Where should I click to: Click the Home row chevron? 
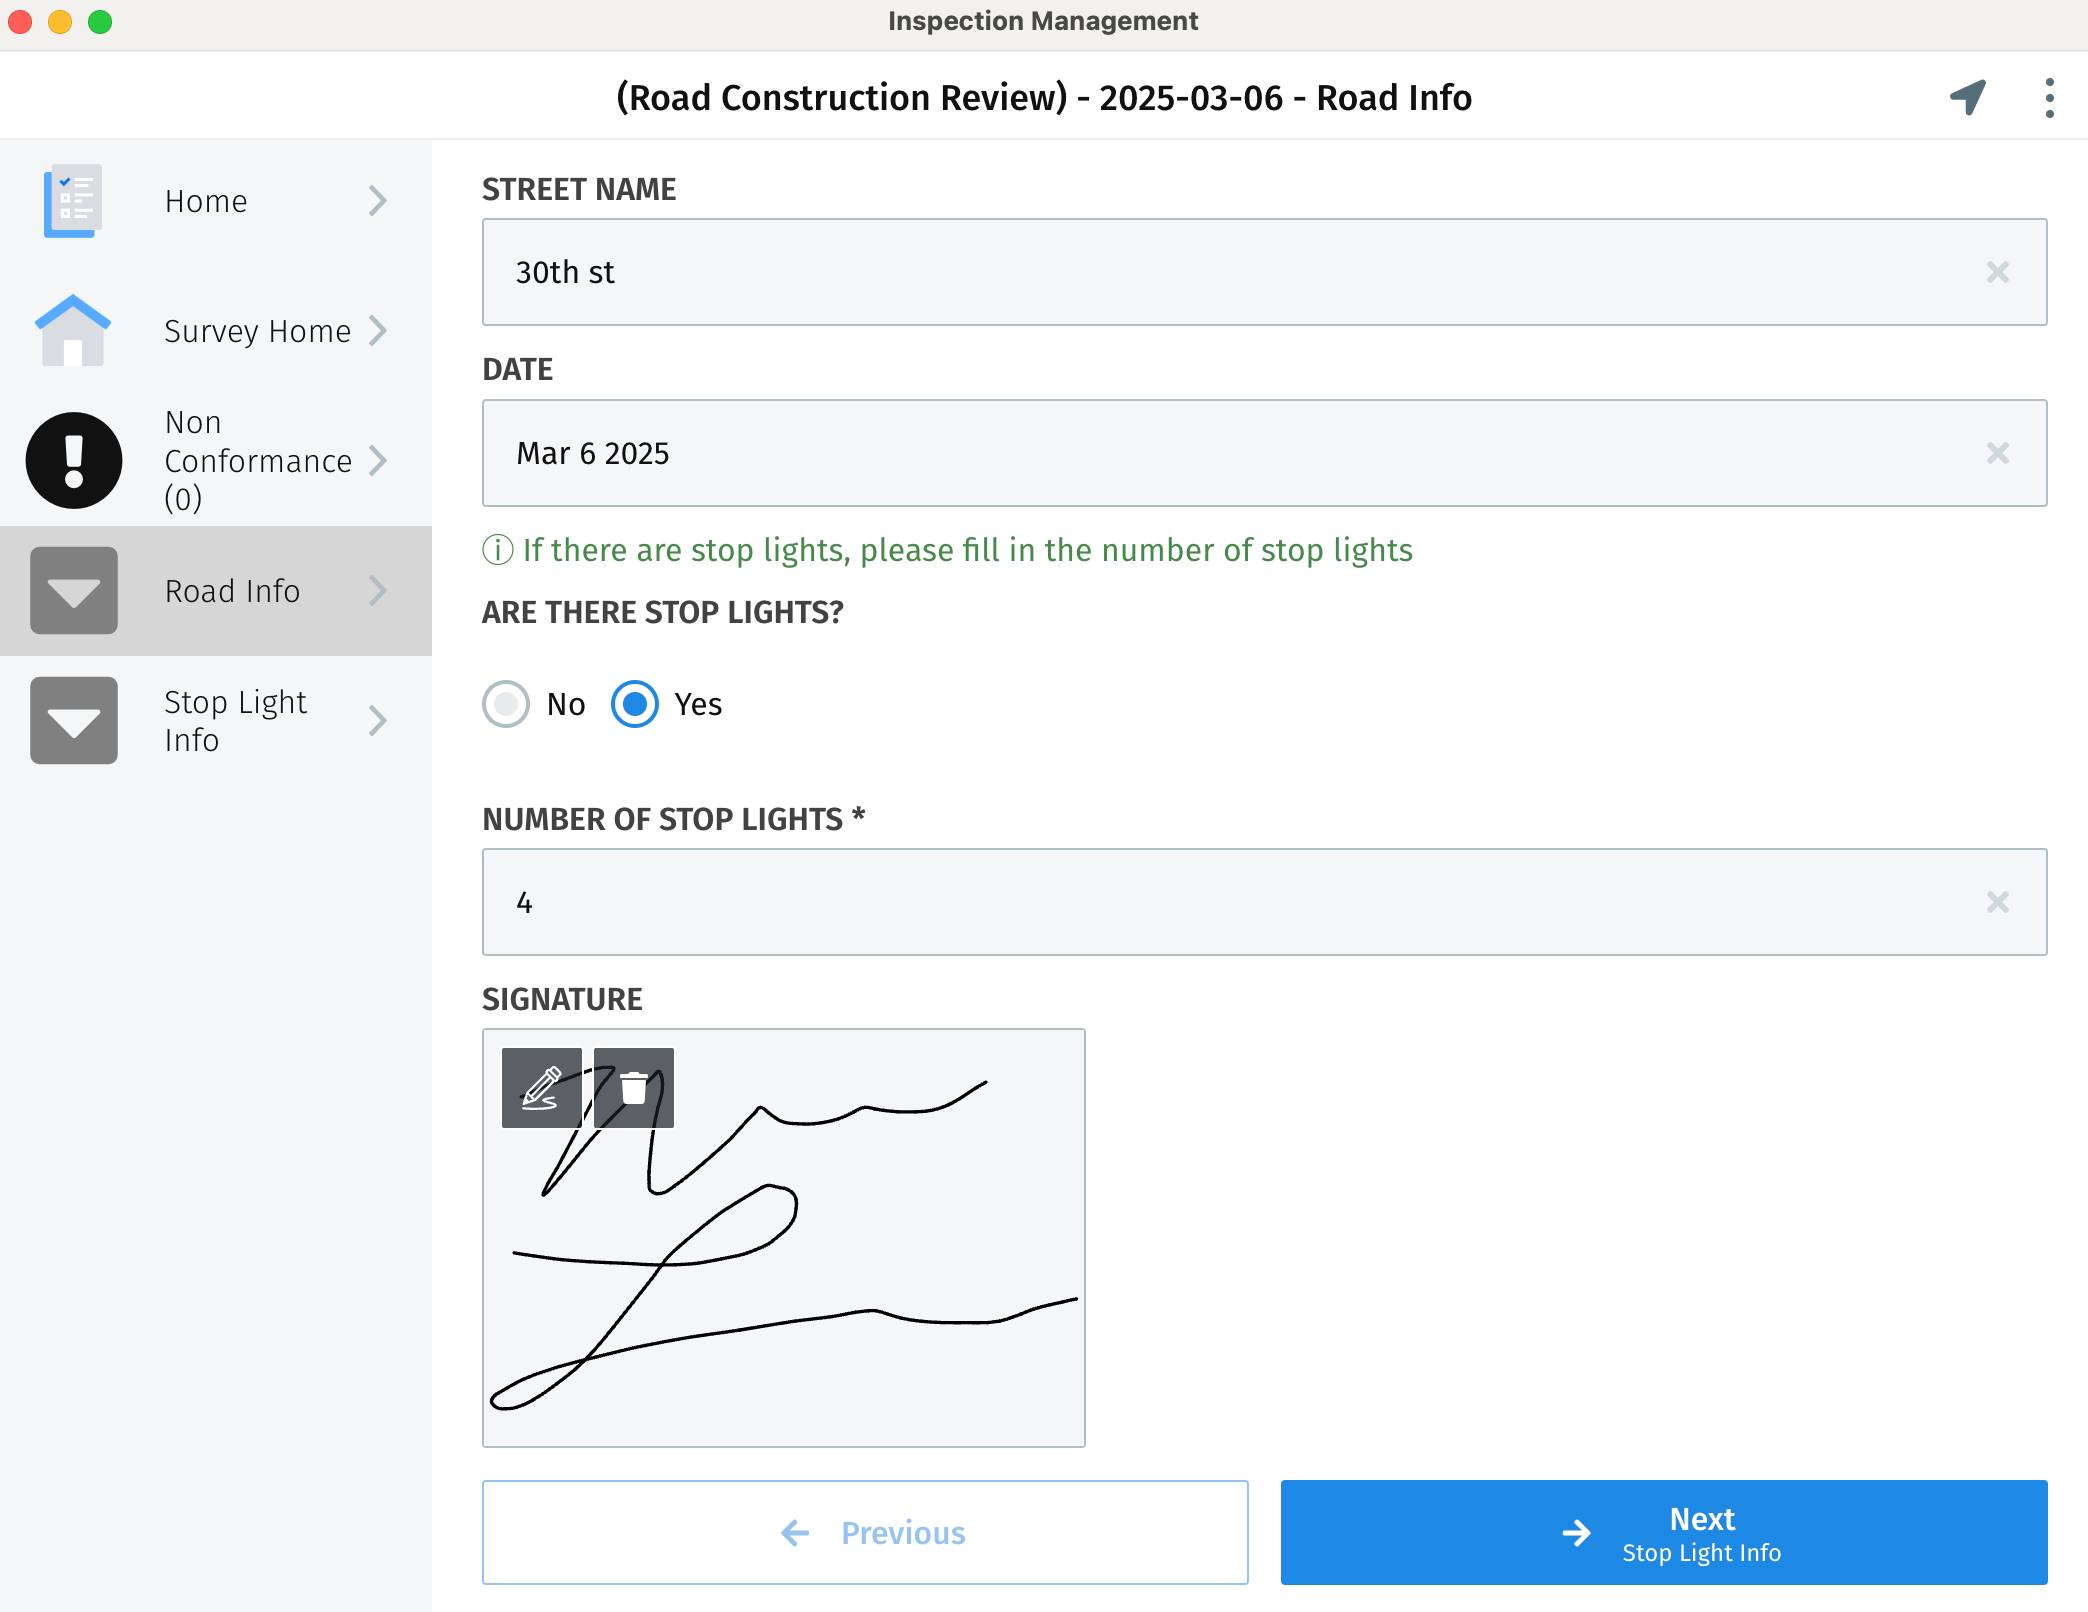click(377, 200)
